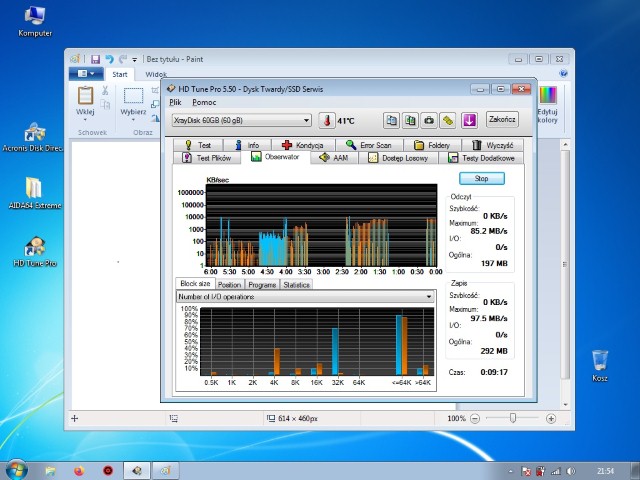This screenshot has width=640, height=480.
Task: Switch to Paint's Start ribbon tab
Action: (x=120, y=74)
